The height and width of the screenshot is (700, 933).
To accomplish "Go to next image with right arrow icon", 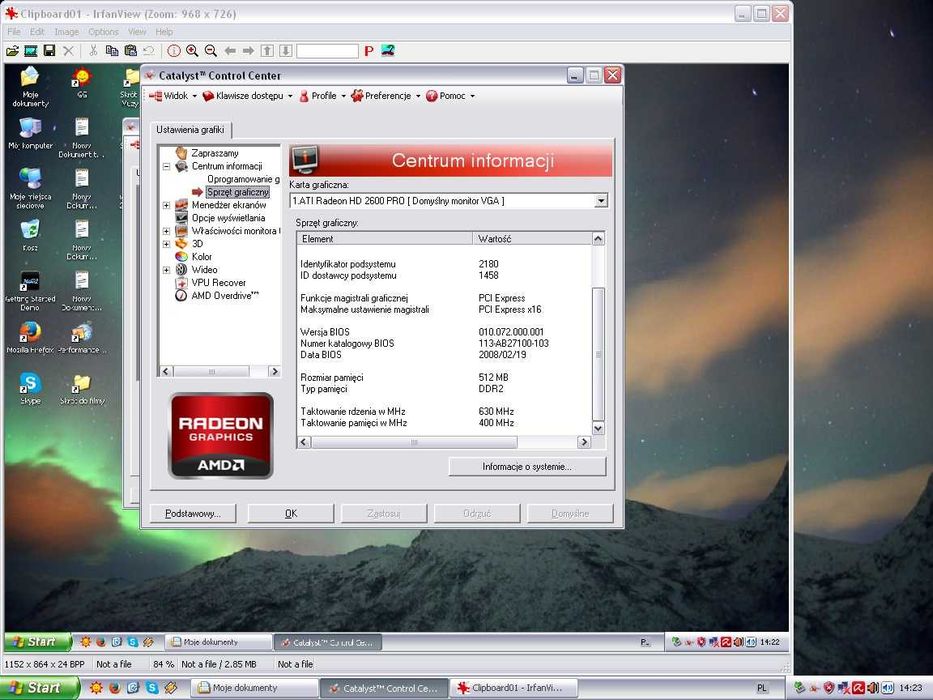I will [248, 51].
